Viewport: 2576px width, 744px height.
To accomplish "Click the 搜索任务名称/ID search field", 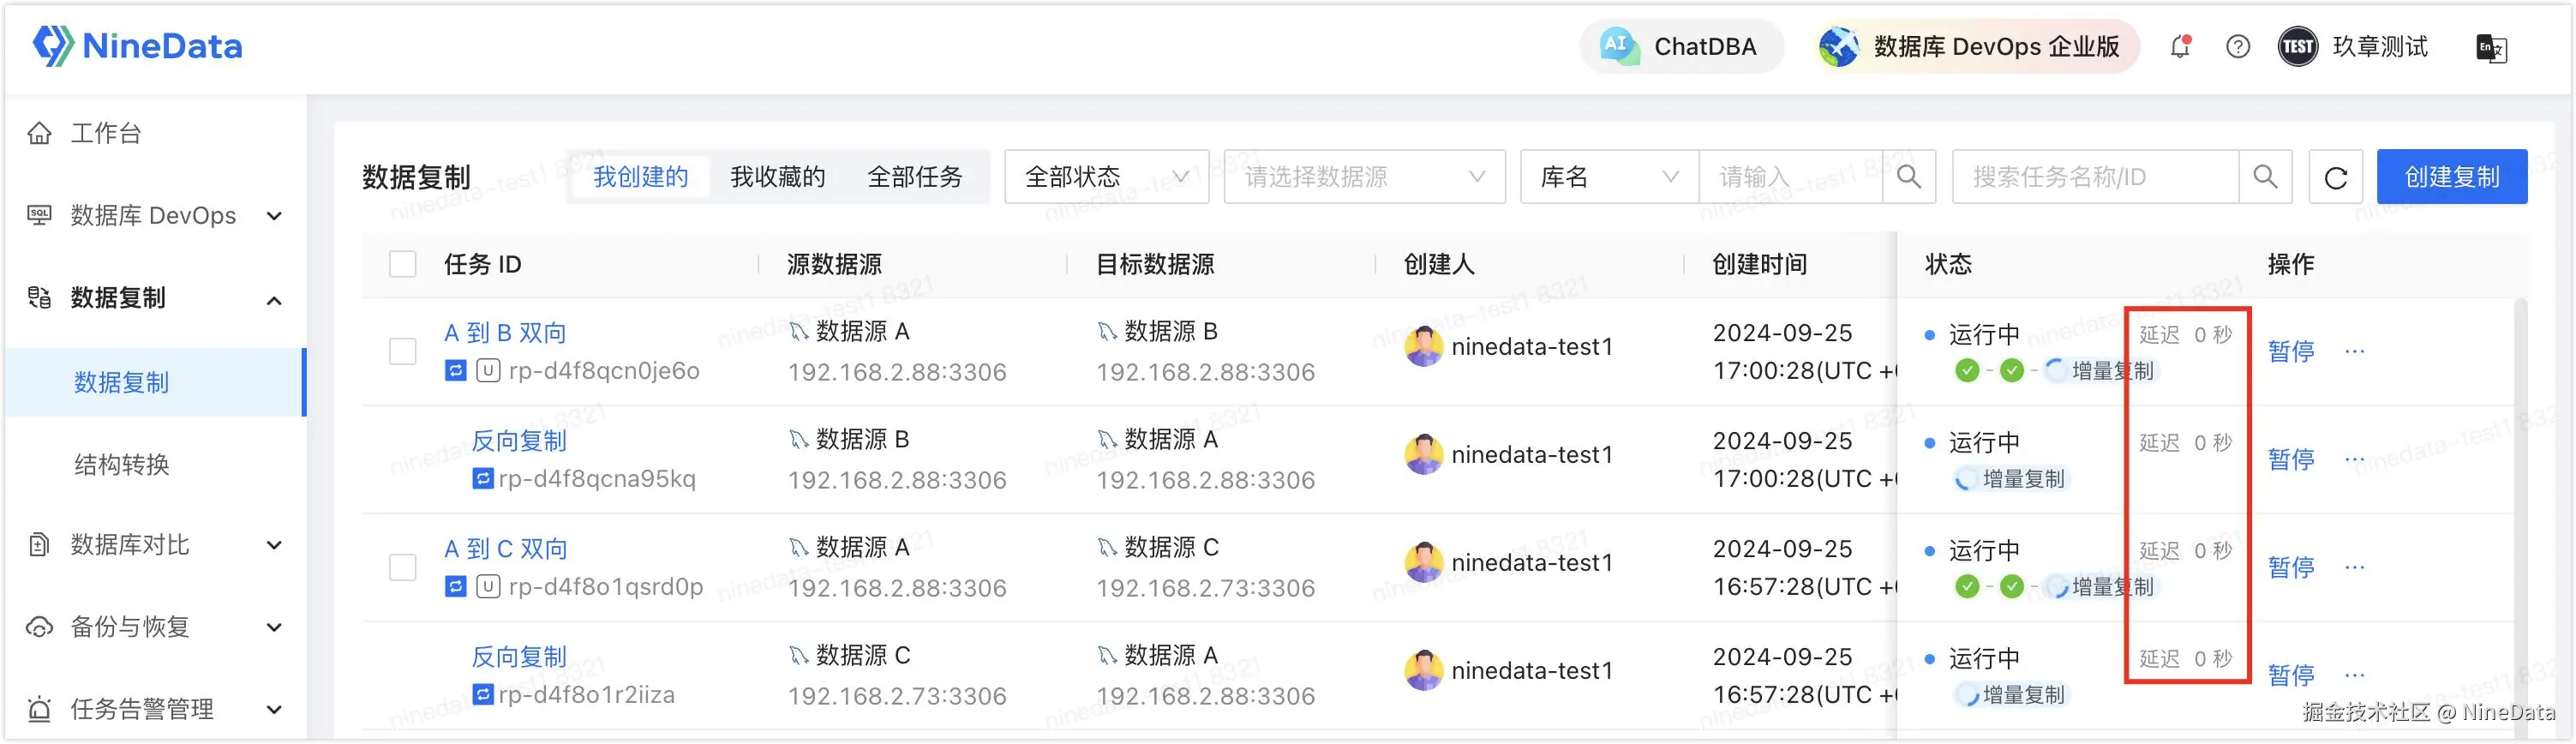I will point(2095,177).
